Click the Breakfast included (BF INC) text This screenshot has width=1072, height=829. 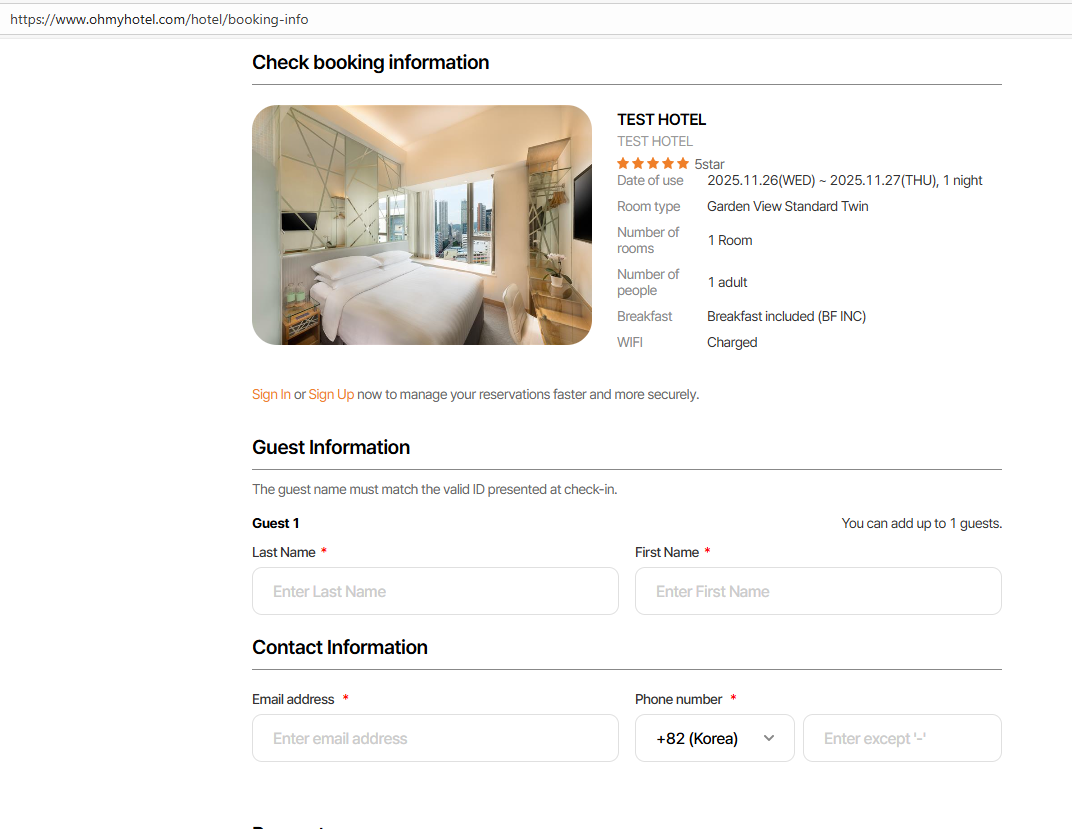786,317
